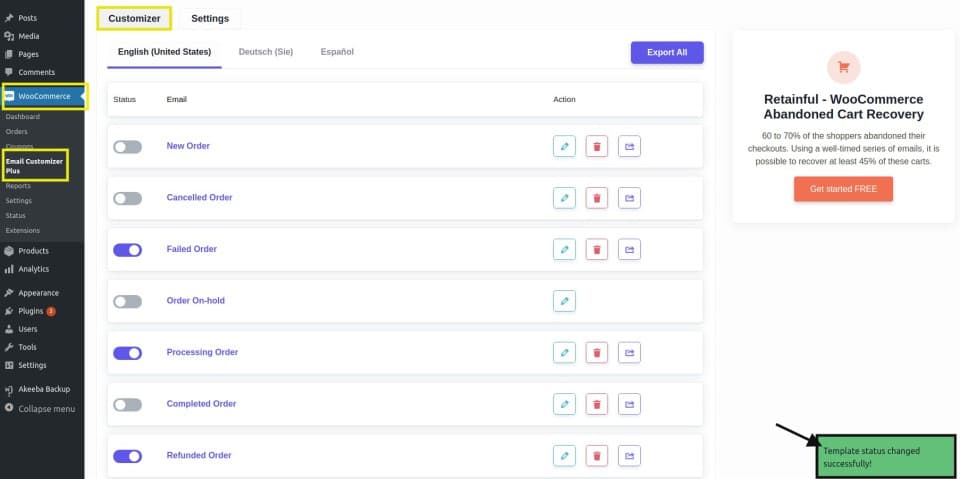Image resolution: width=960 pixels, height=479 pixels.
Task: Delete the Failed Order template
Action: [596, 249]
